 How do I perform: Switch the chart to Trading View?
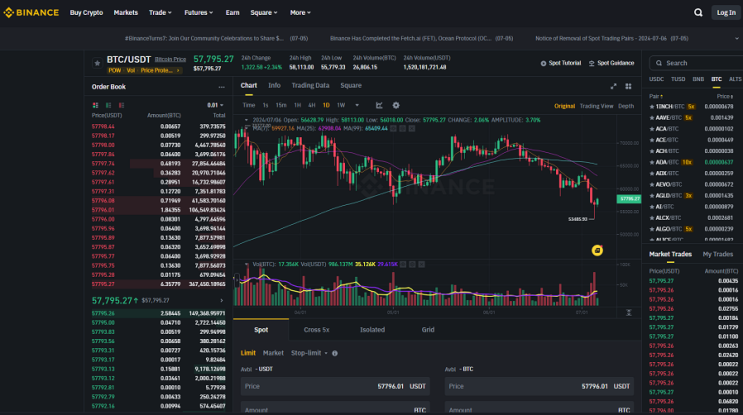597,106
